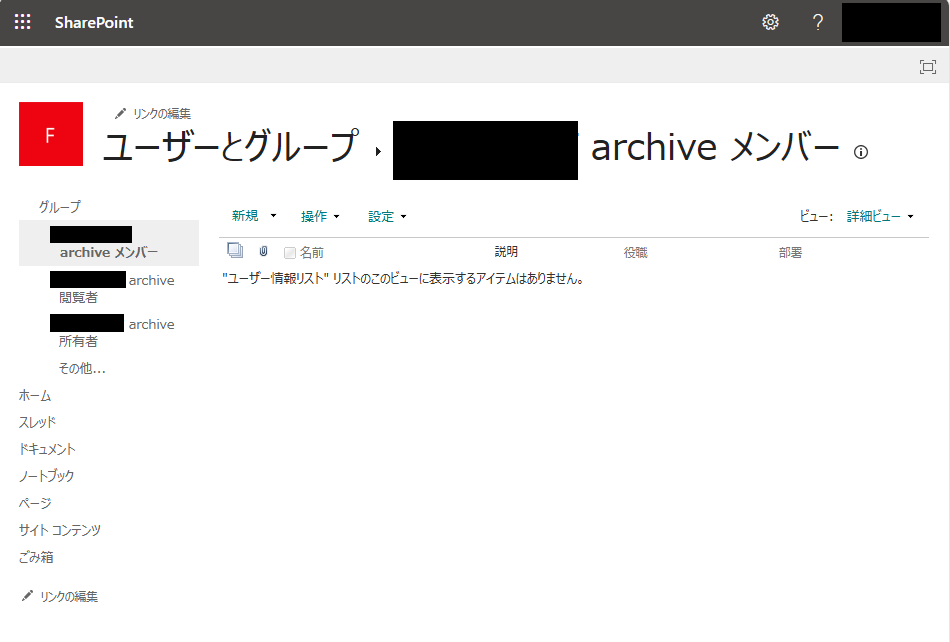Click the attachment paperclip column icon
The width and height of the screenshot is (950, 642).
pyautogui.click(x=264, y=251)
